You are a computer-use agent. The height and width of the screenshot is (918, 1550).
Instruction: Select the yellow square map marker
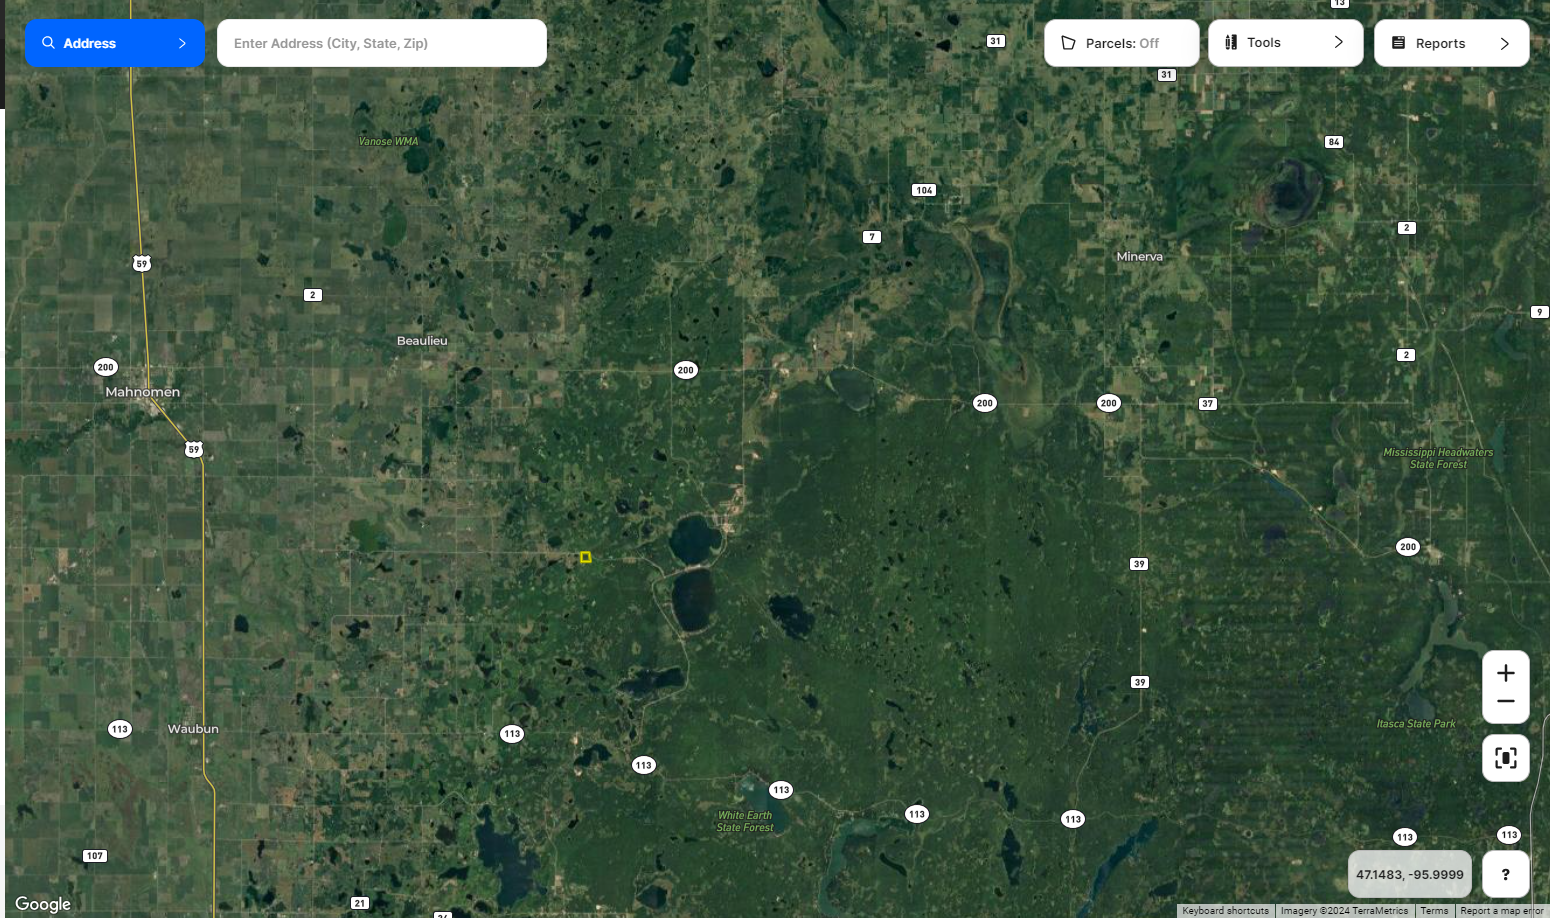586,557
